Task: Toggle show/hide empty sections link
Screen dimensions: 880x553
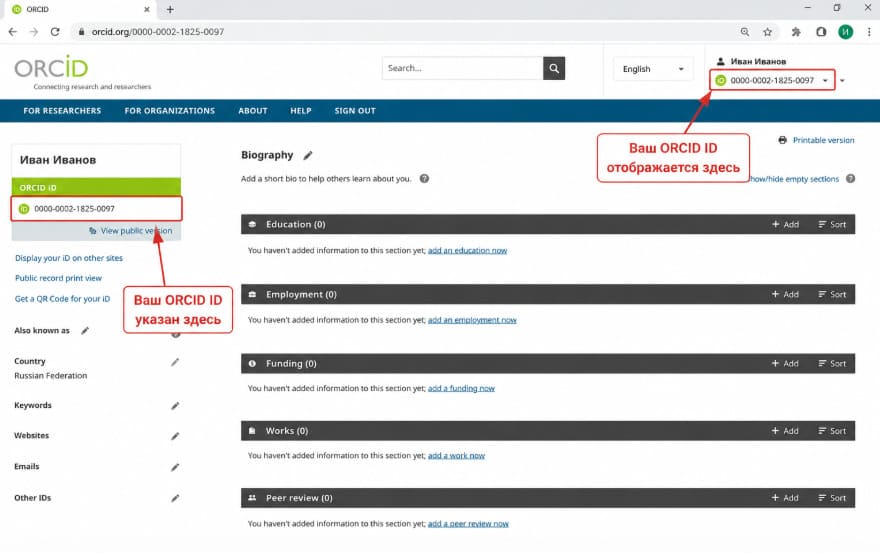Action: click(794, 179)
